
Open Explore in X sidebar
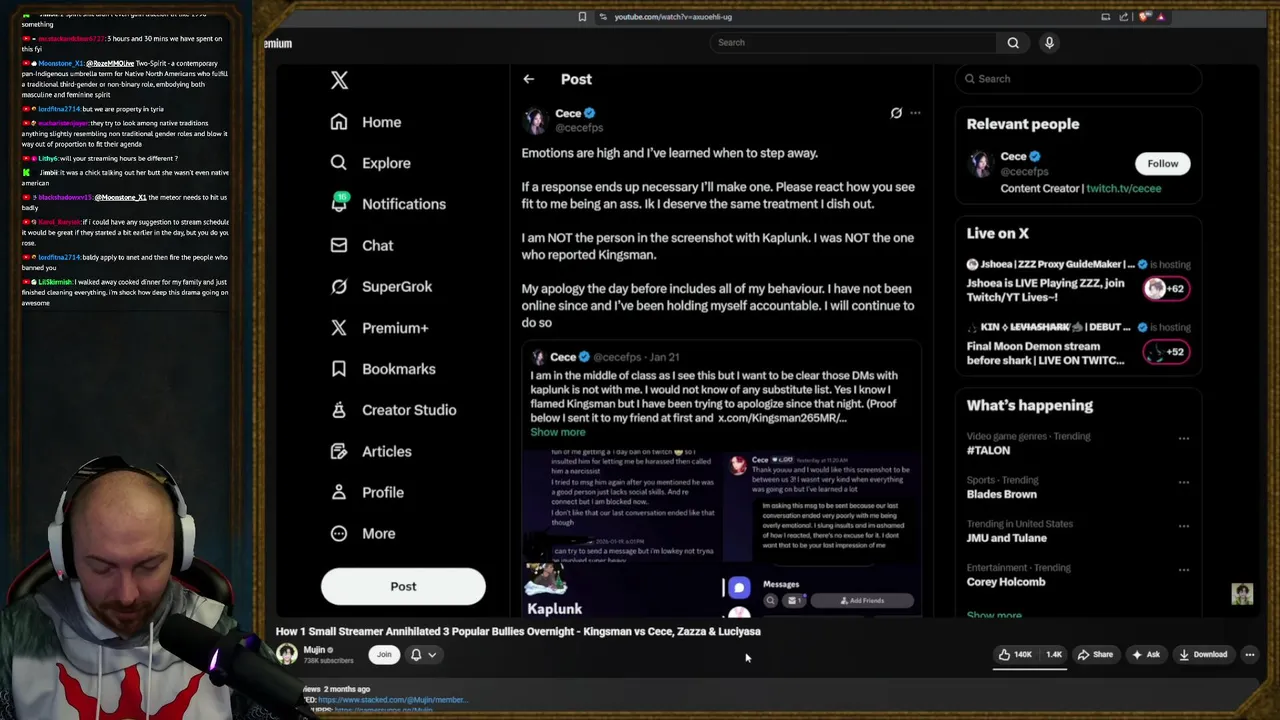click(x=370, y=163)
